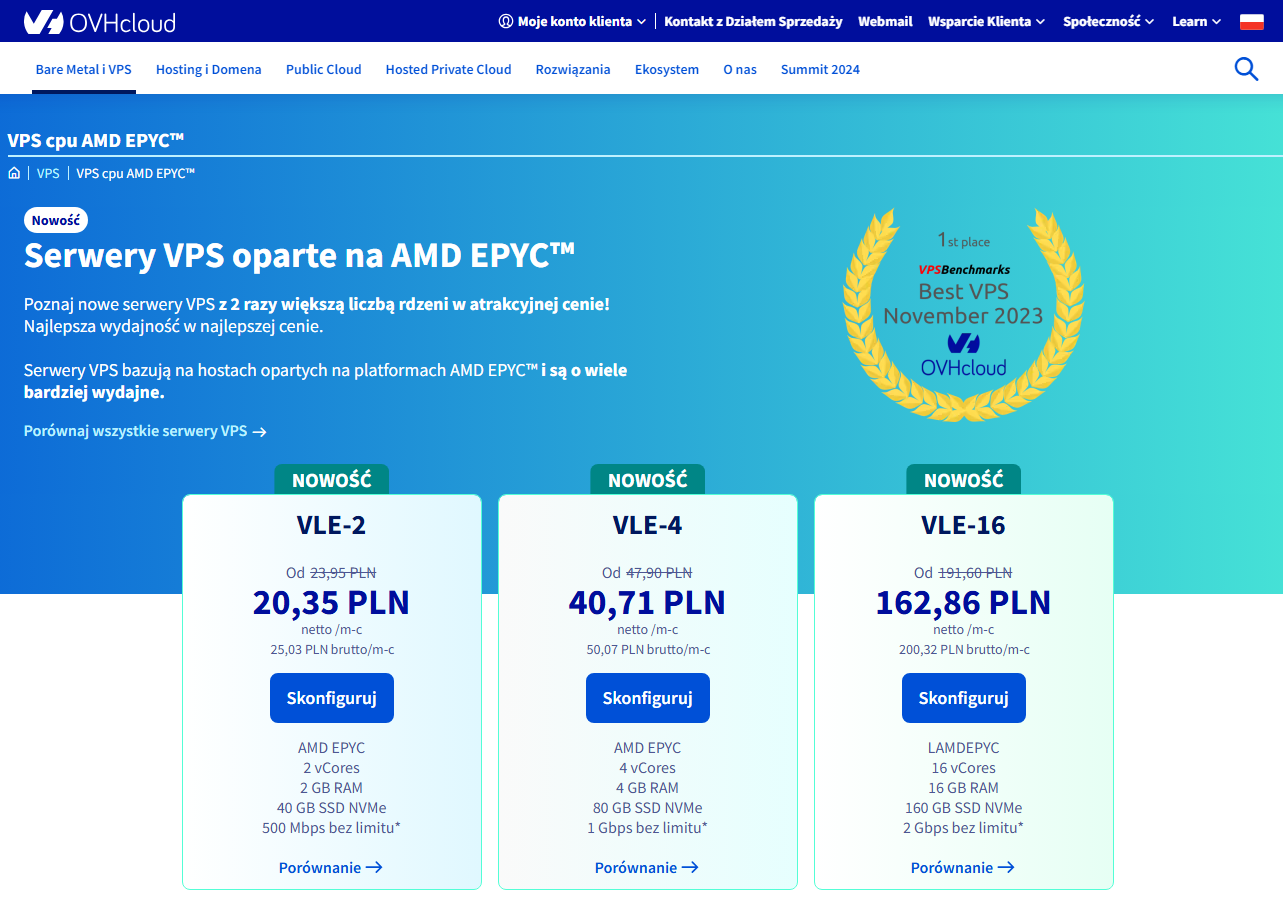
Task: Click Skonfiguruj for VLE-4
Action: [x=648, y=698]
